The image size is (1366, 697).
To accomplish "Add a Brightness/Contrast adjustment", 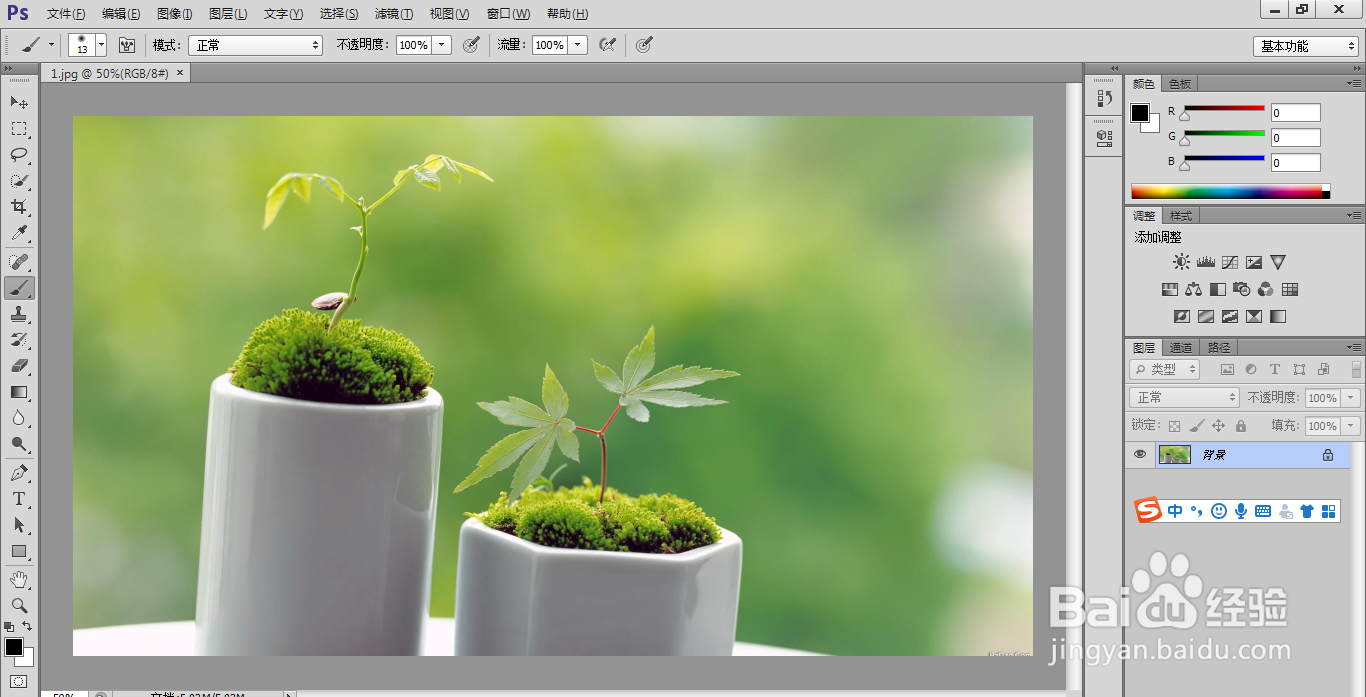I will (x=1182, y=262).
